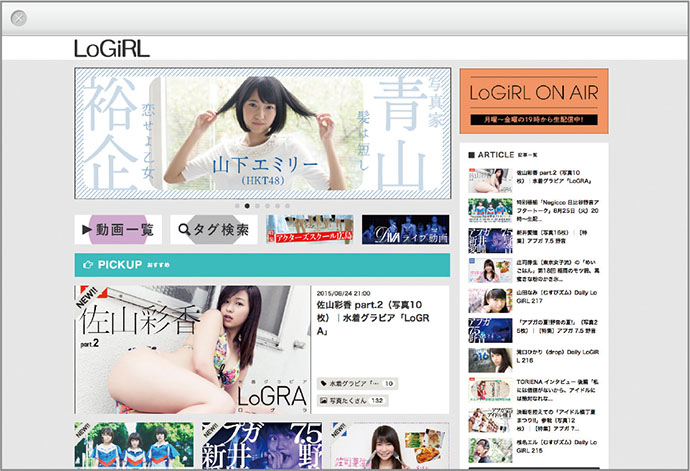
Task: Open the featured title 佐山彩香 part.2（写真10枚）
Action: pos(373,317)
